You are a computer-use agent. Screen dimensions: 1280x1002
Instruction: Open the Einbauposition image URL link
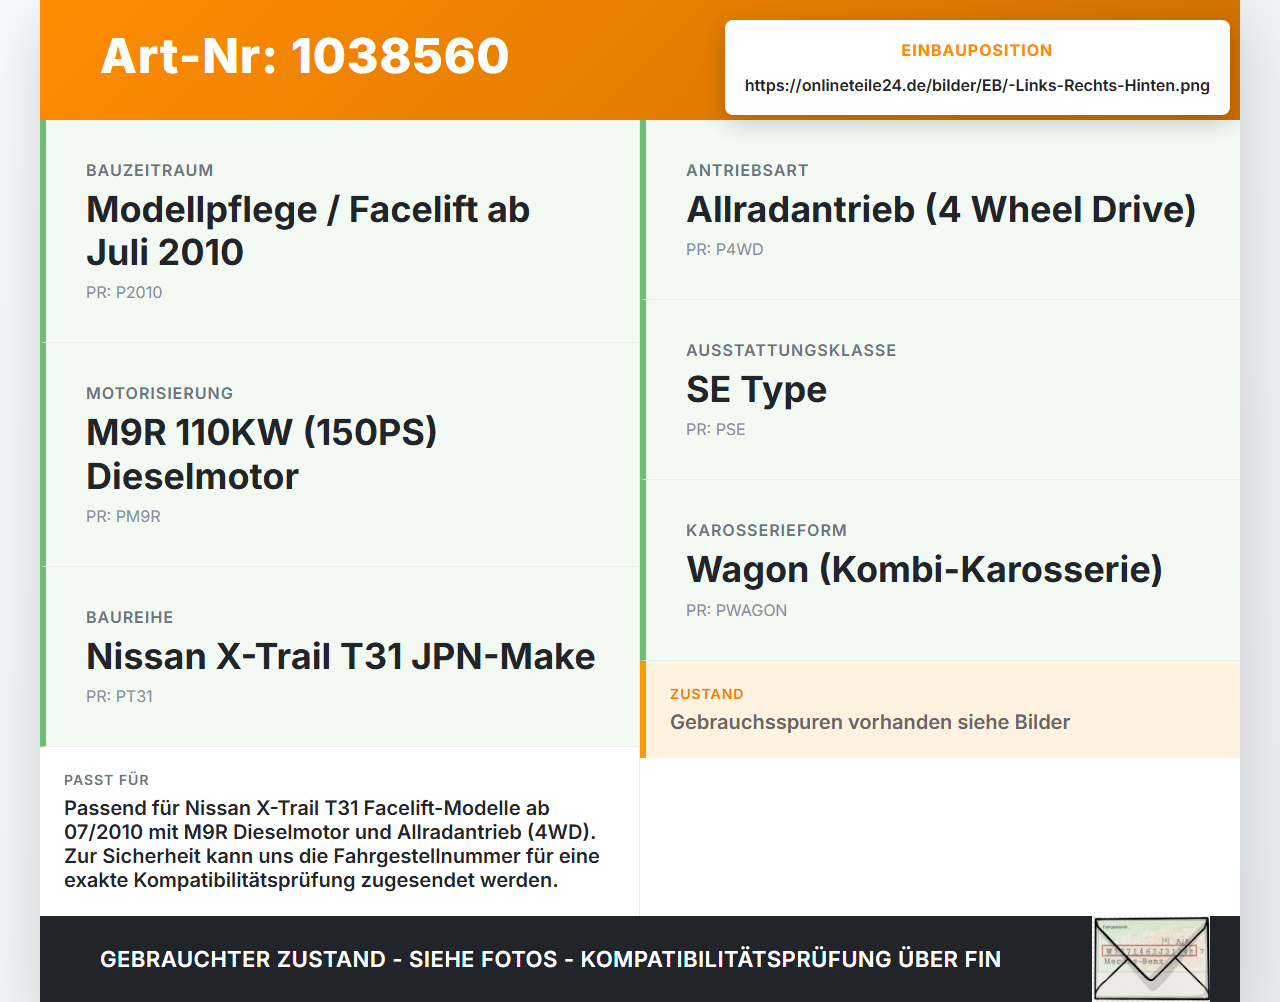[977, 85]
